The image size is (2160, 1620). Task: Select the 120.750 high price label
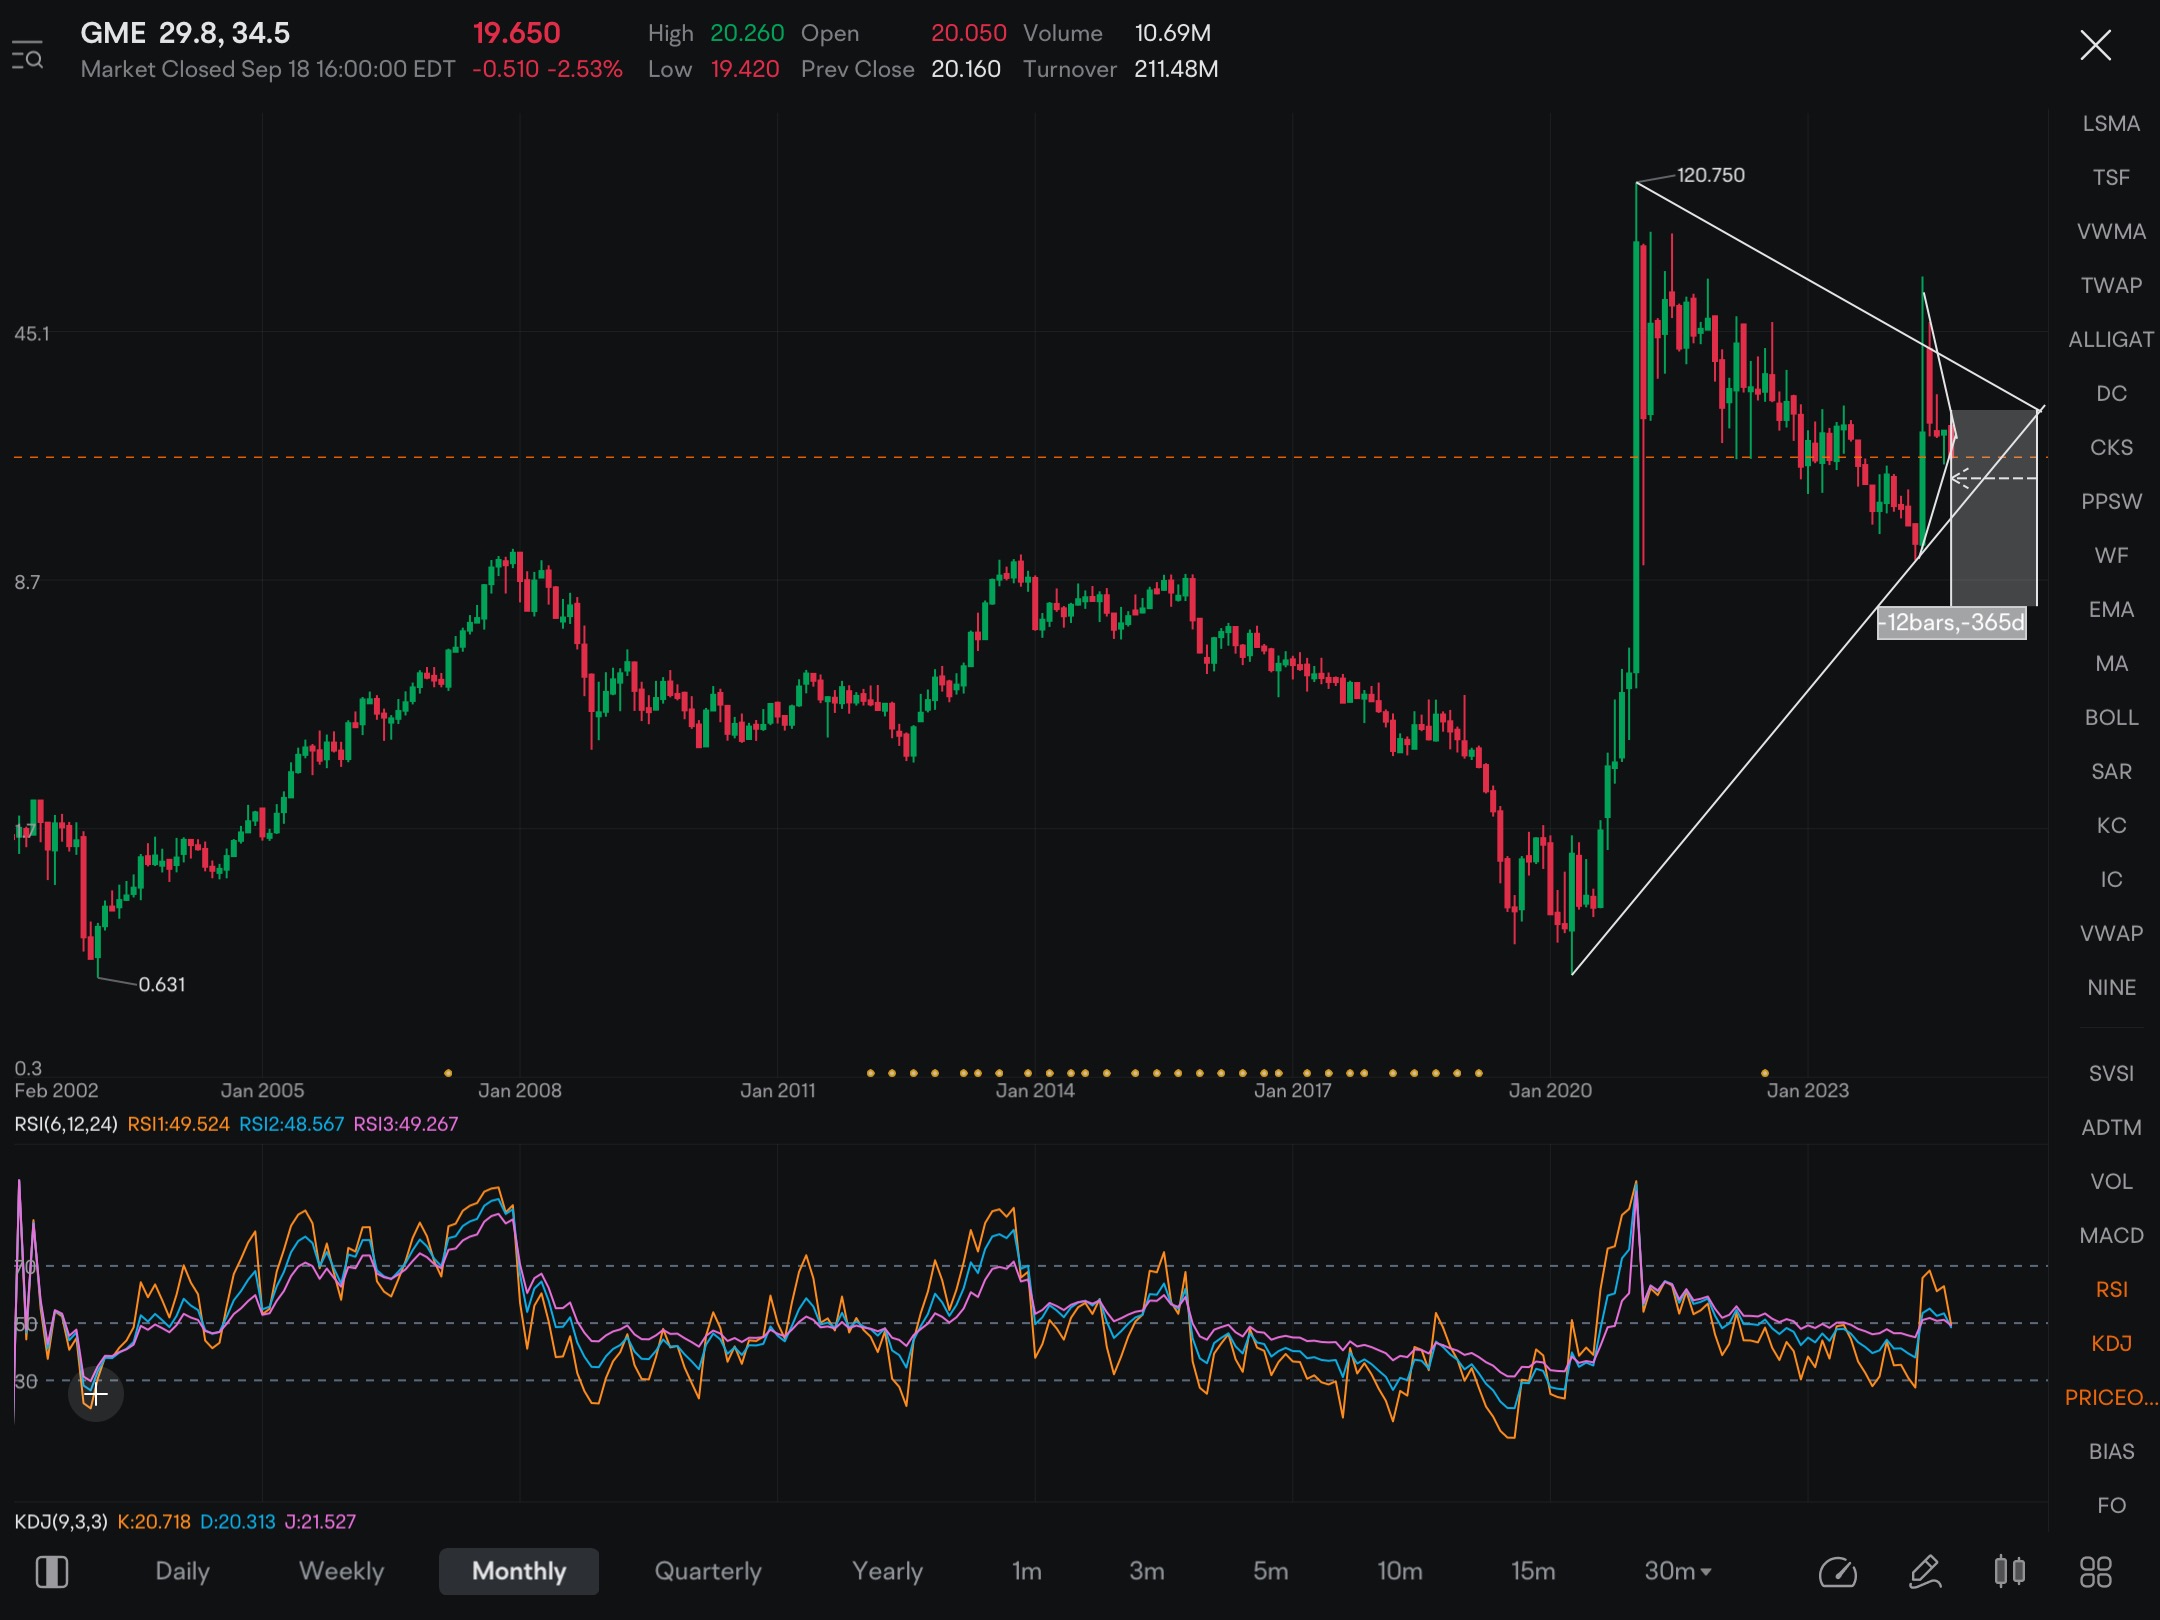1710,175
